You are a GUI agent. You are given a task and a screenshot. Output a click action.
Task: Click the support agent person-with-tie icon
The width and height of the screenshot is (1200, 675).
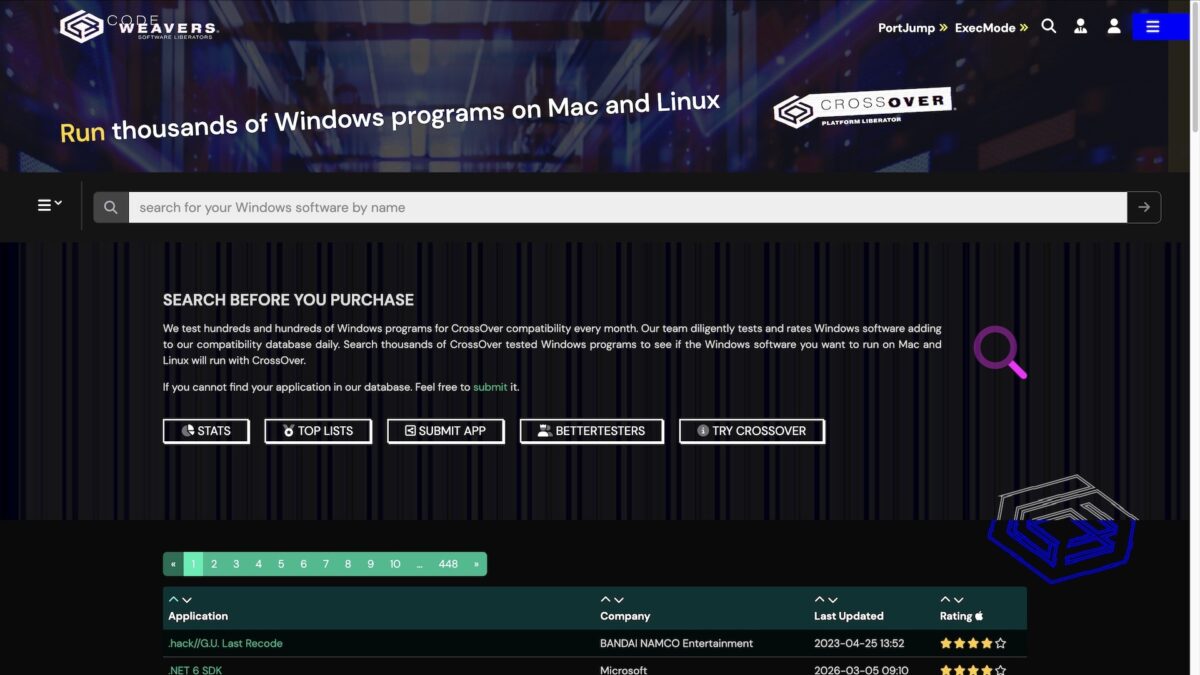[1081, 27]
